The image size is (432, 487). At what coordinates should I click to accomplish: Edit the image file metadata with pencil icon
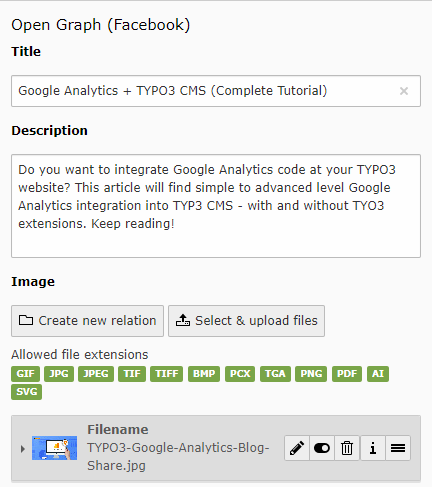pyautogui.click(x=297, y=448)
